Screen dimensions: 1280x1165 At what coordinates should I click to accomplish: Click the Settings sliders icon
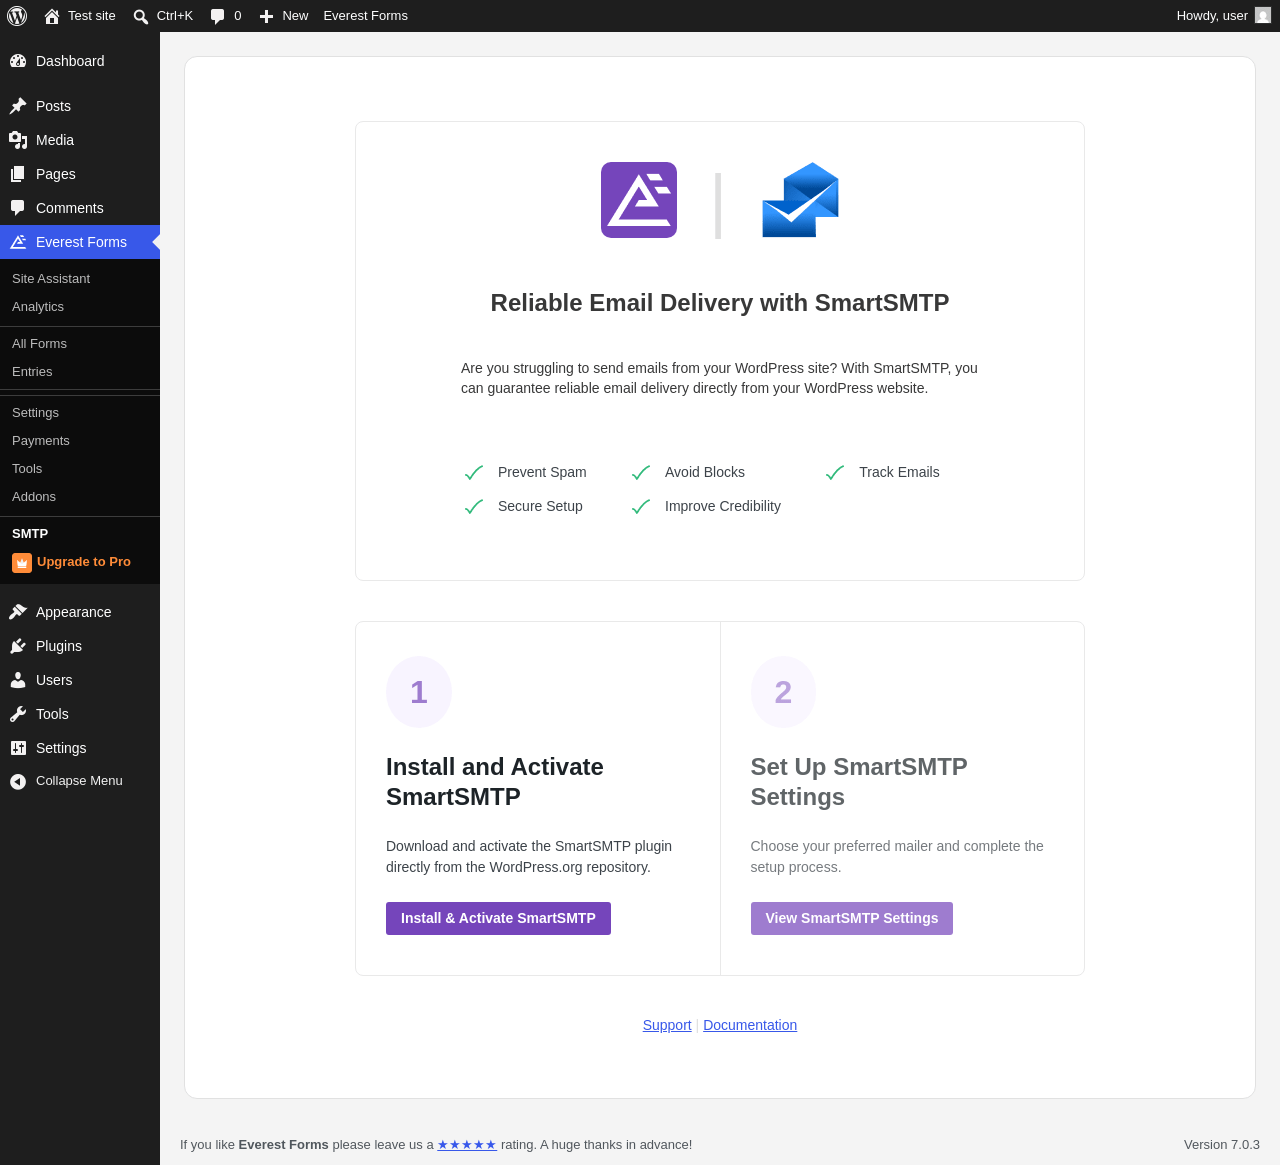coord(18,748)
